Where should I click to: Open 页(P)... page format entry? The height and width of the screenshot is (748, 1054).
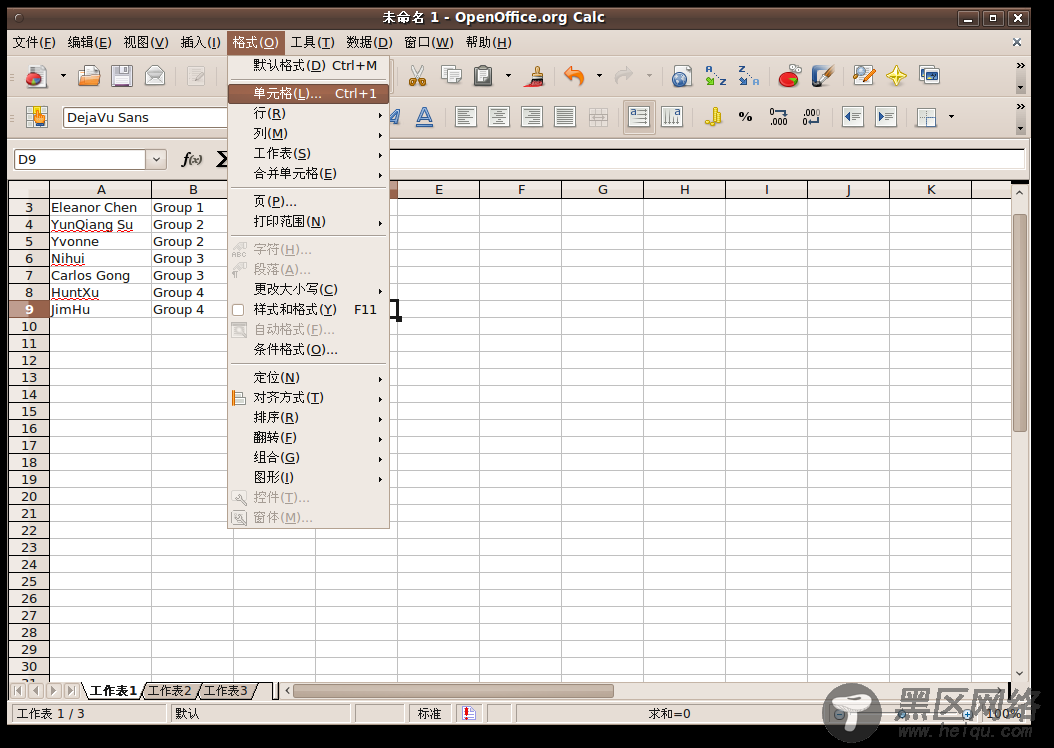point(309,202)
